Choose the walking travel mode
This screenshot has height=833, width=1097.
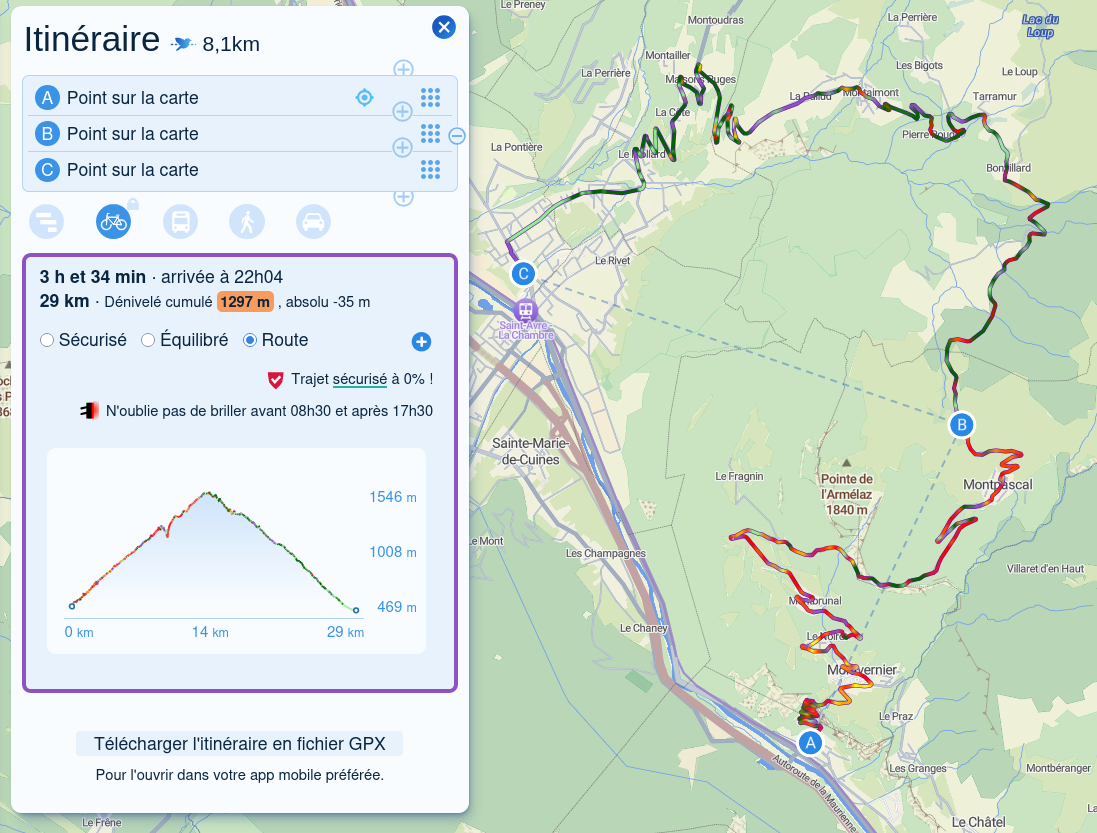coord(247,221)
